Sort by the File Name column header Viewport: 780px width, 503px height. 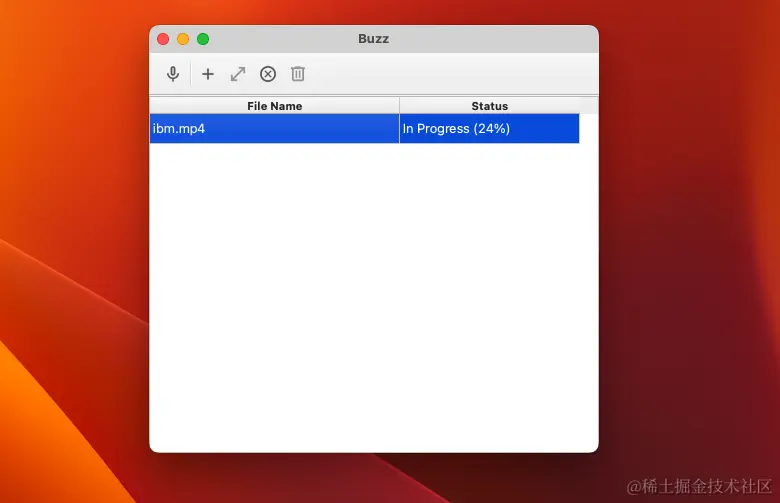[x=274, y=106]
